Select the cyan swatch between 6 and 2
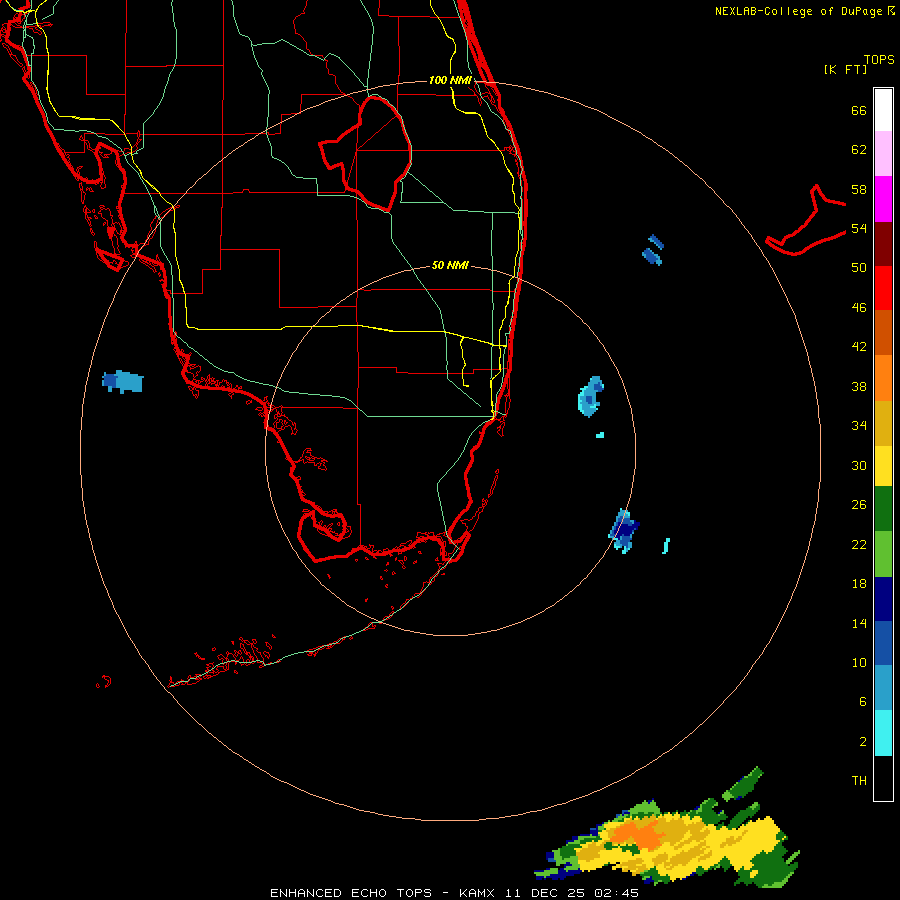 click(883, 734)
